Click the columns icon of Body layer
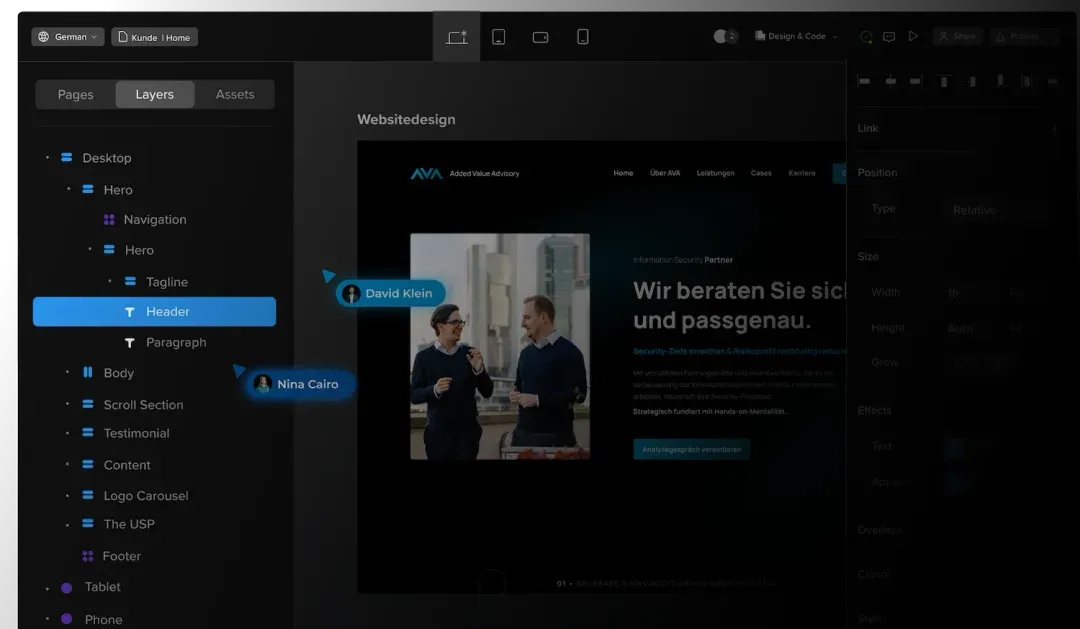1080x629 pixels. point(87,372)
